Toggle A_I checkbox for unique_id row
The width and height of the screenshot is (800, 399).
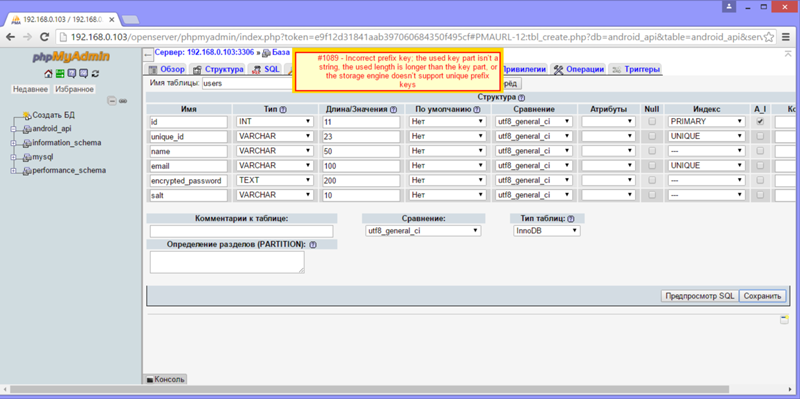[760, 137]
